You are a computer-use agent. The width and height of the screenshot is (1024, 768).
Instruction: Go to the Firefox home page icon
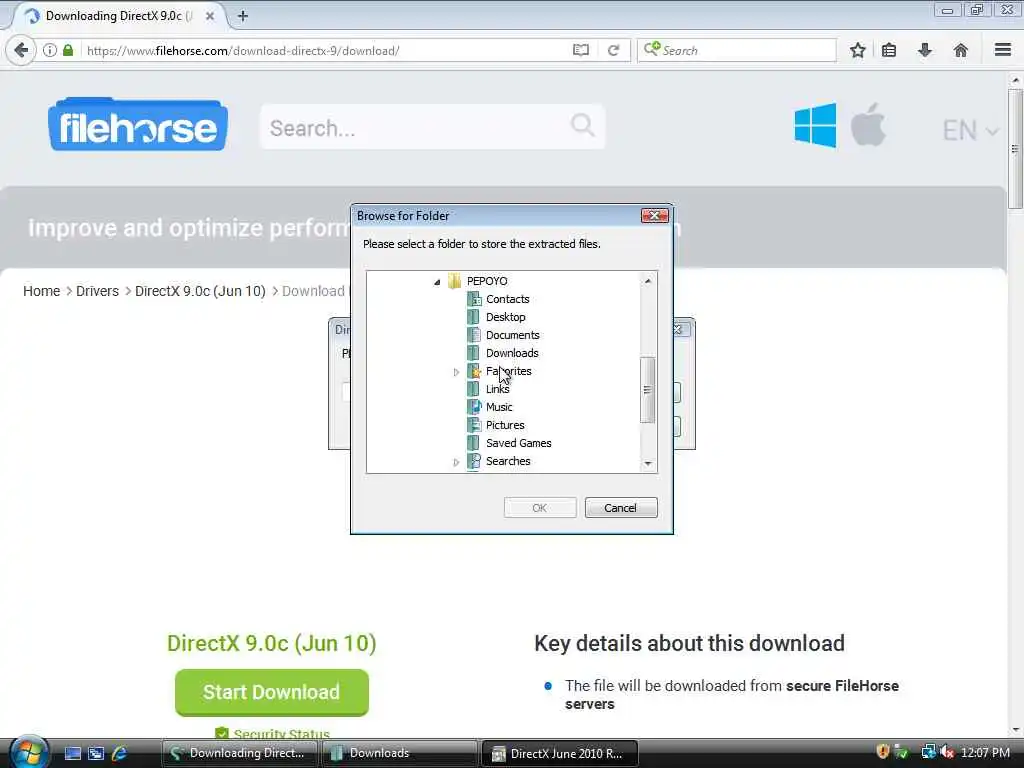click(961, 50)
